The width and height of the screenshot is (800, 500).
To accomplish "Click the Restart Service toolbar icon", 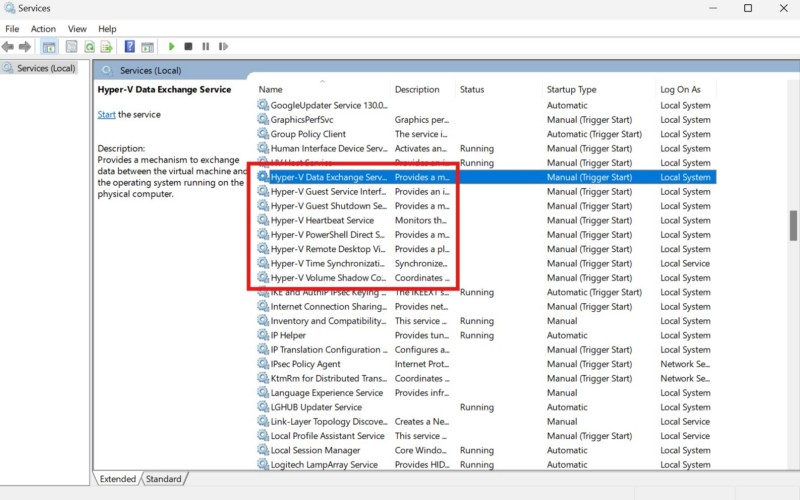I will [x=222, y=46].
